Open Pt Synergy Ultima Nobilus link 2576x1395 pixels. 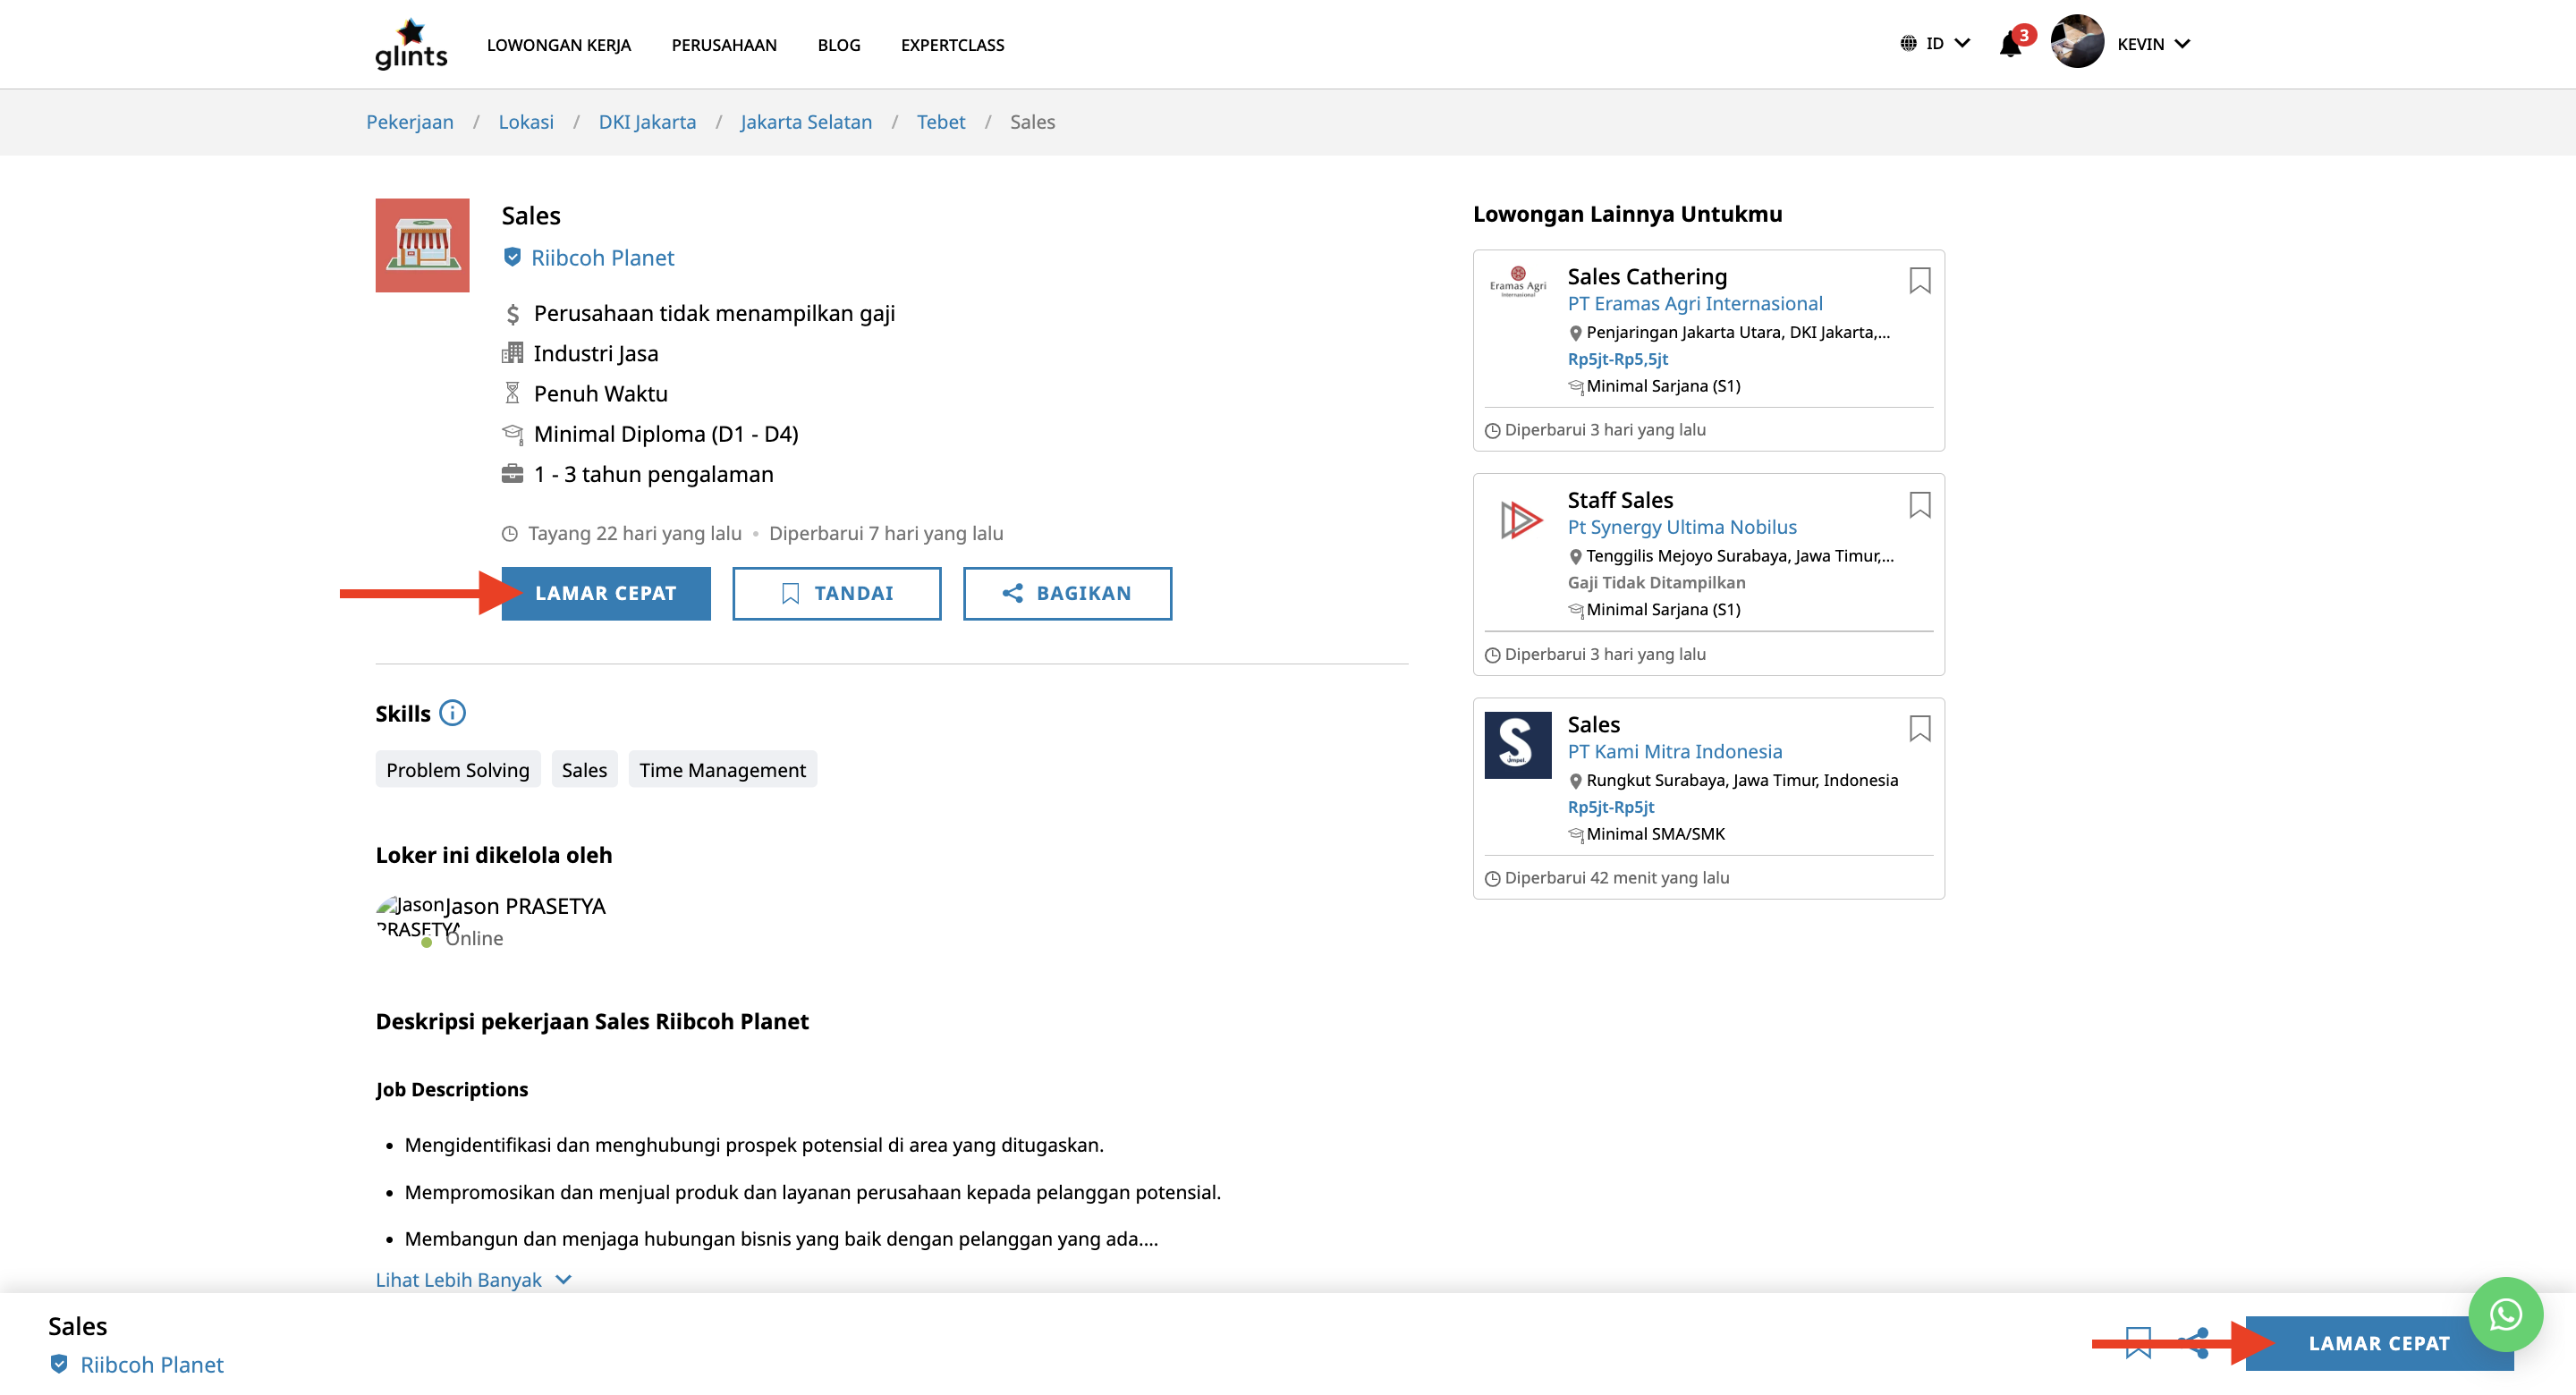coord(1682,527)
